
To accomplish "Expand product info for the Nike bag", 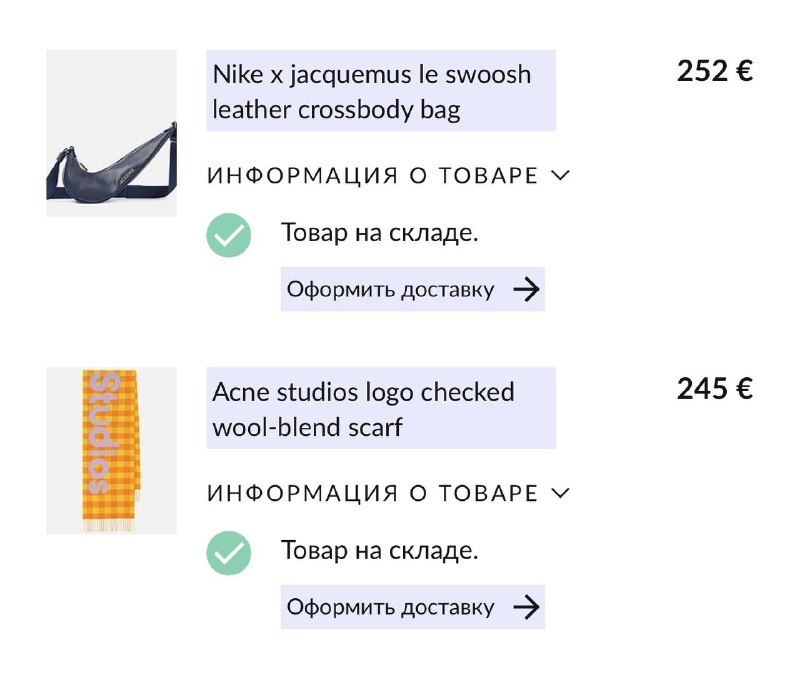I will pyautogui.click(x=388, y=175).
